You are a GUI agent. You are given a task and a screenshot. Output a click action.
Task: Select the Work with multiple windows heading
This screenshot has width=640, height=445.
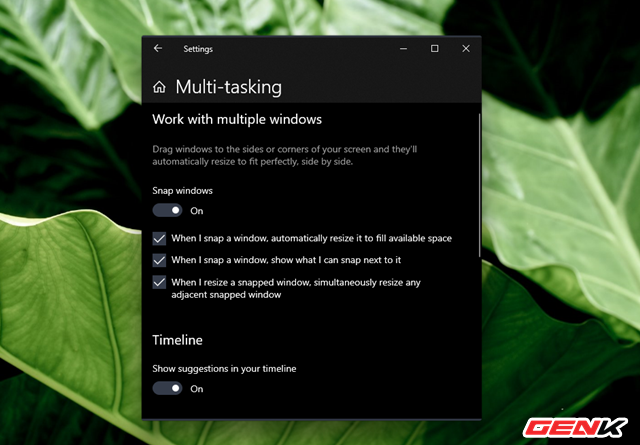point(237,119)
